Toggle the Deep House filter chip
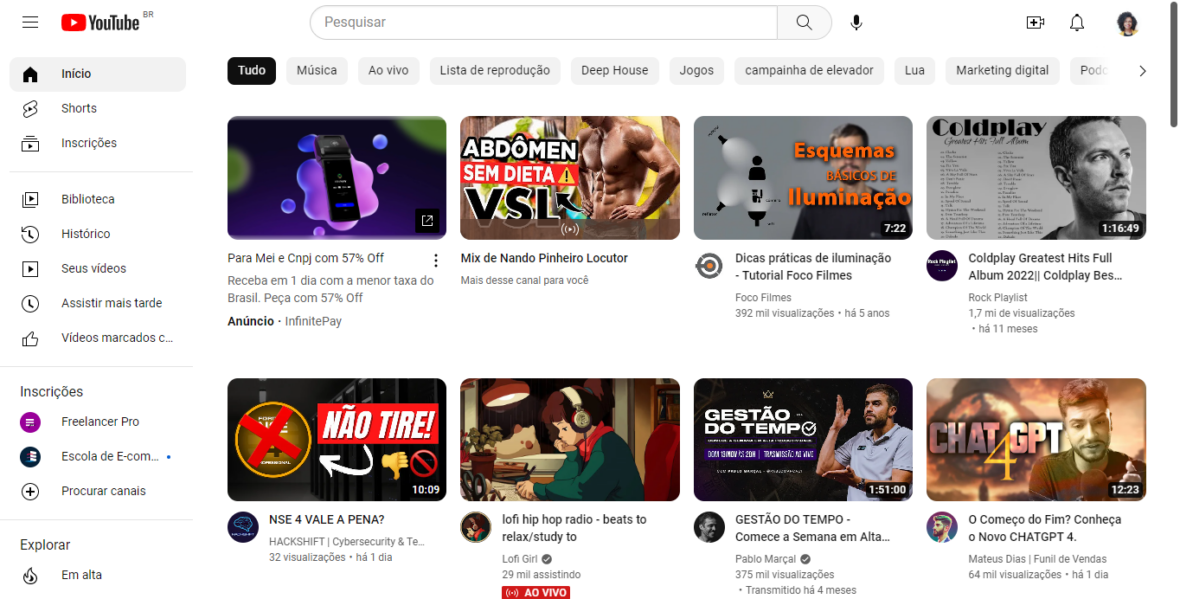This screenshot has height=599, width=1180. pyautogui.click(x=614, y=70)
